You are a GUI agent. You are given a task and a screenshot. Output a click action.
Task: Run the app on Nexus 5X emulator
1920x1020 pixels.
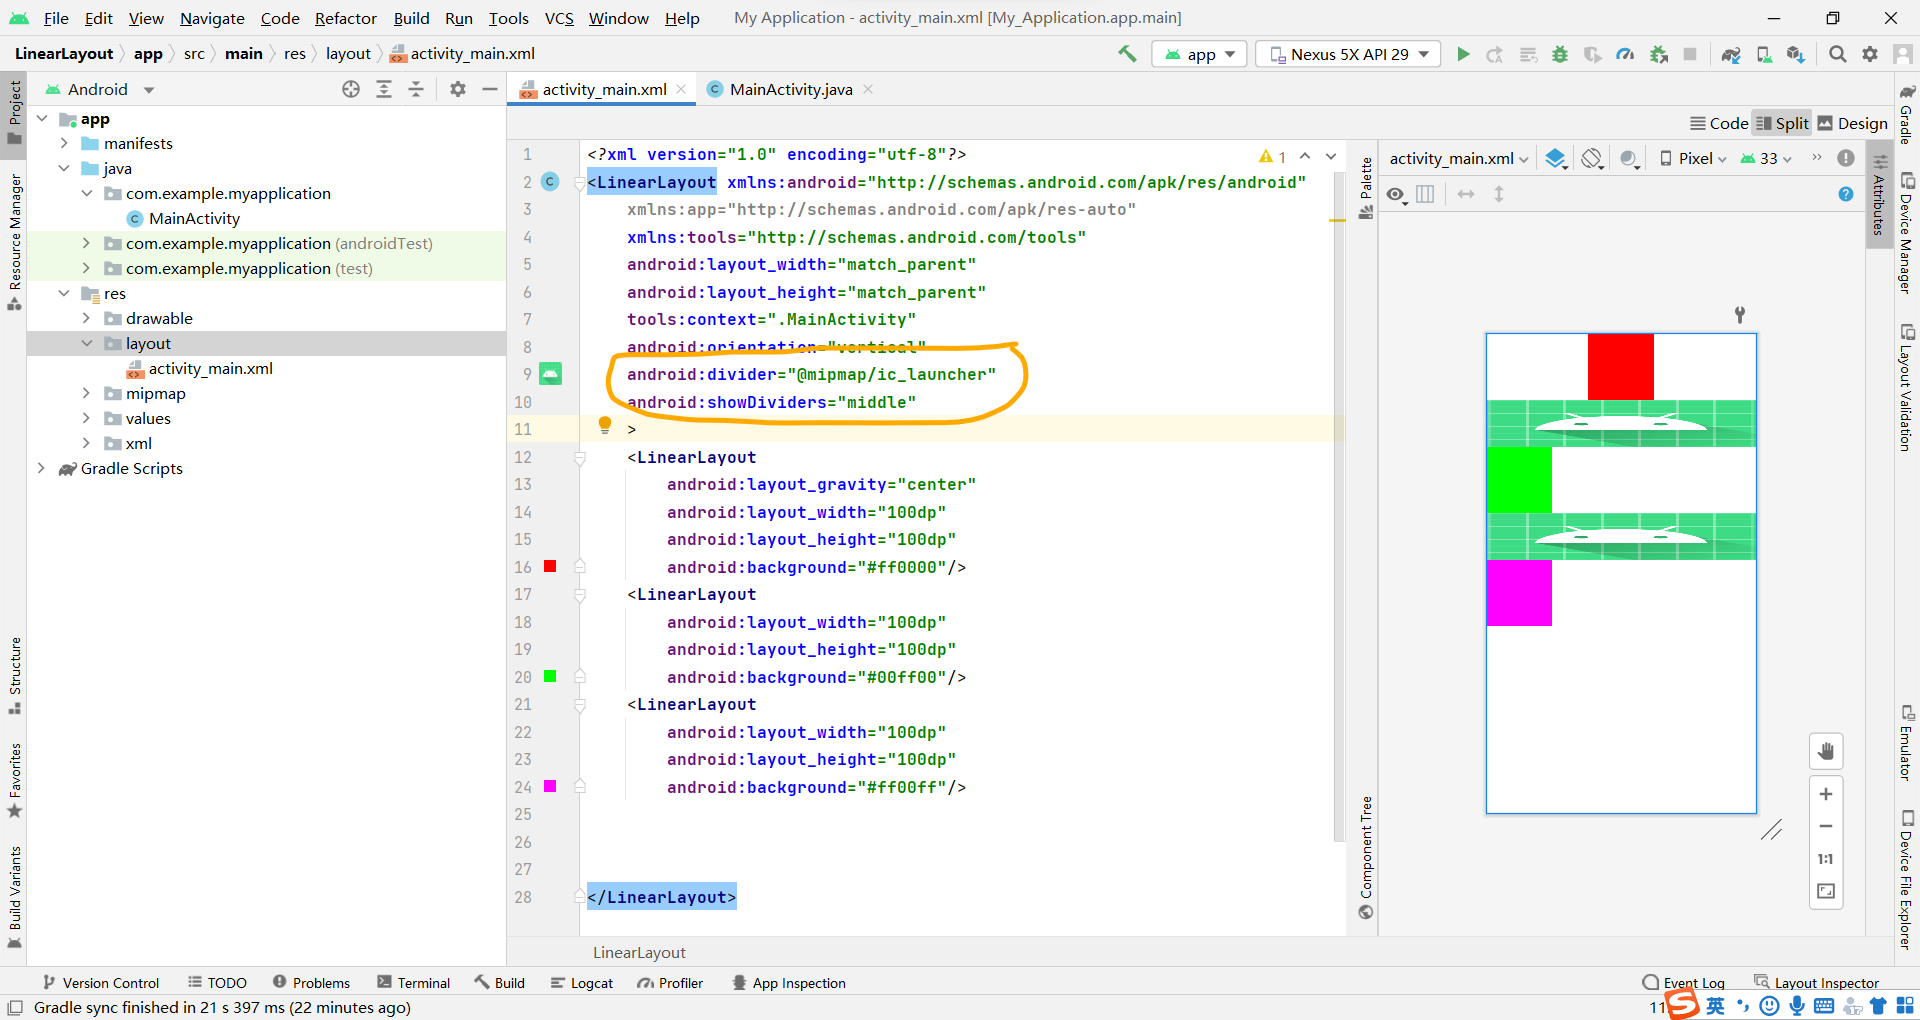1463,54
